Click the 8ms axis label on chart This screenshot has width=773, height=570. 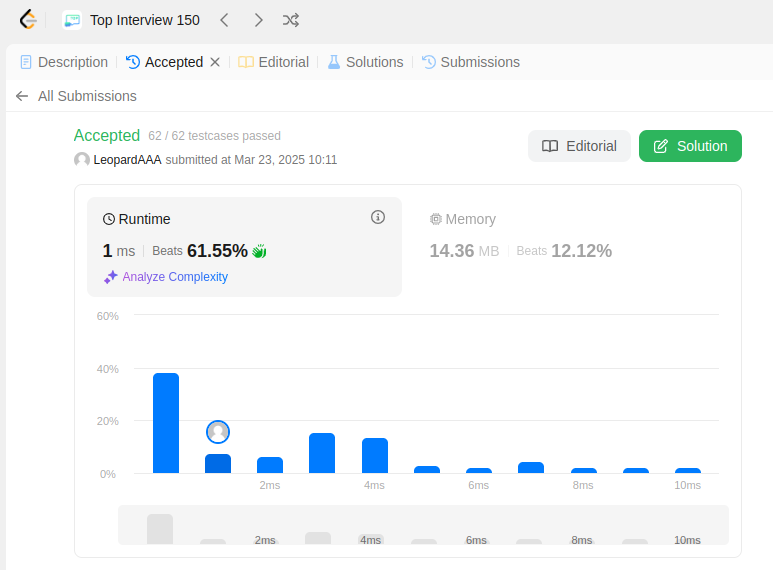(583, 485)
